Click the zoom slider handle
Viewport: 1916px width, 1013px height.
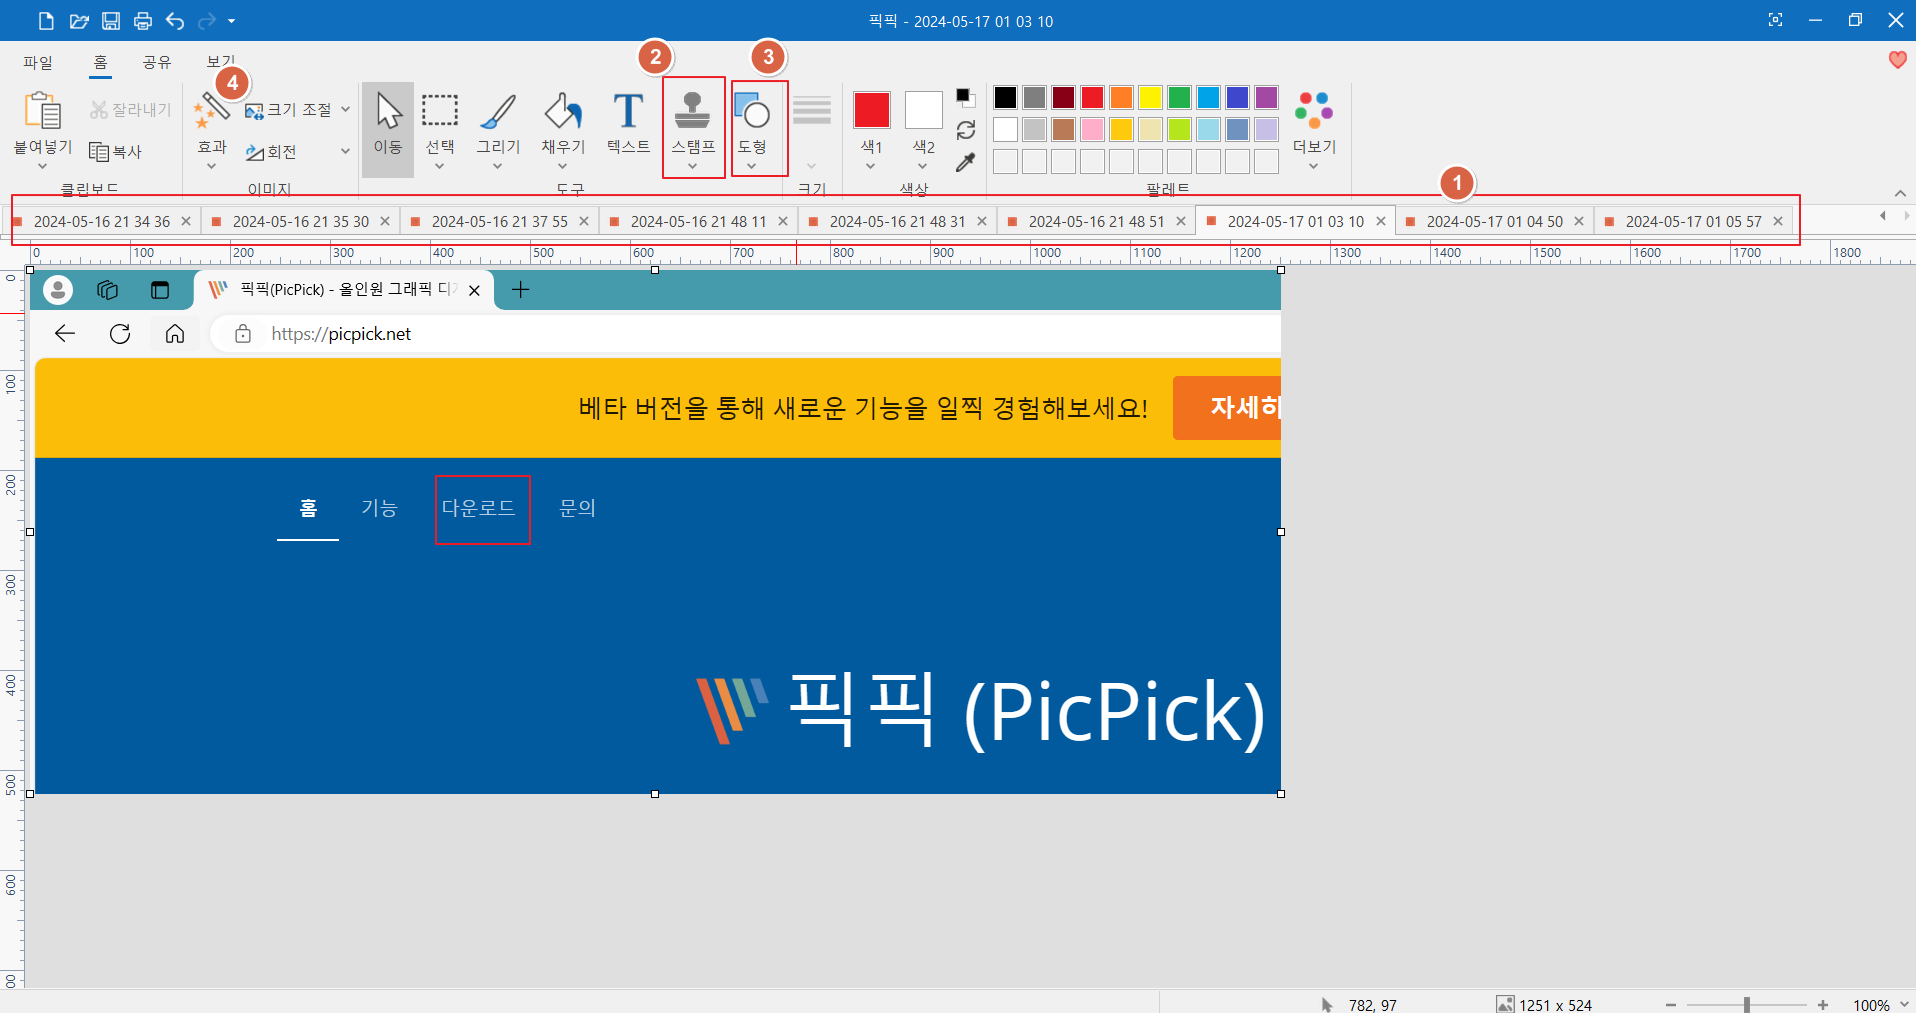(x=1747, y=1004)
